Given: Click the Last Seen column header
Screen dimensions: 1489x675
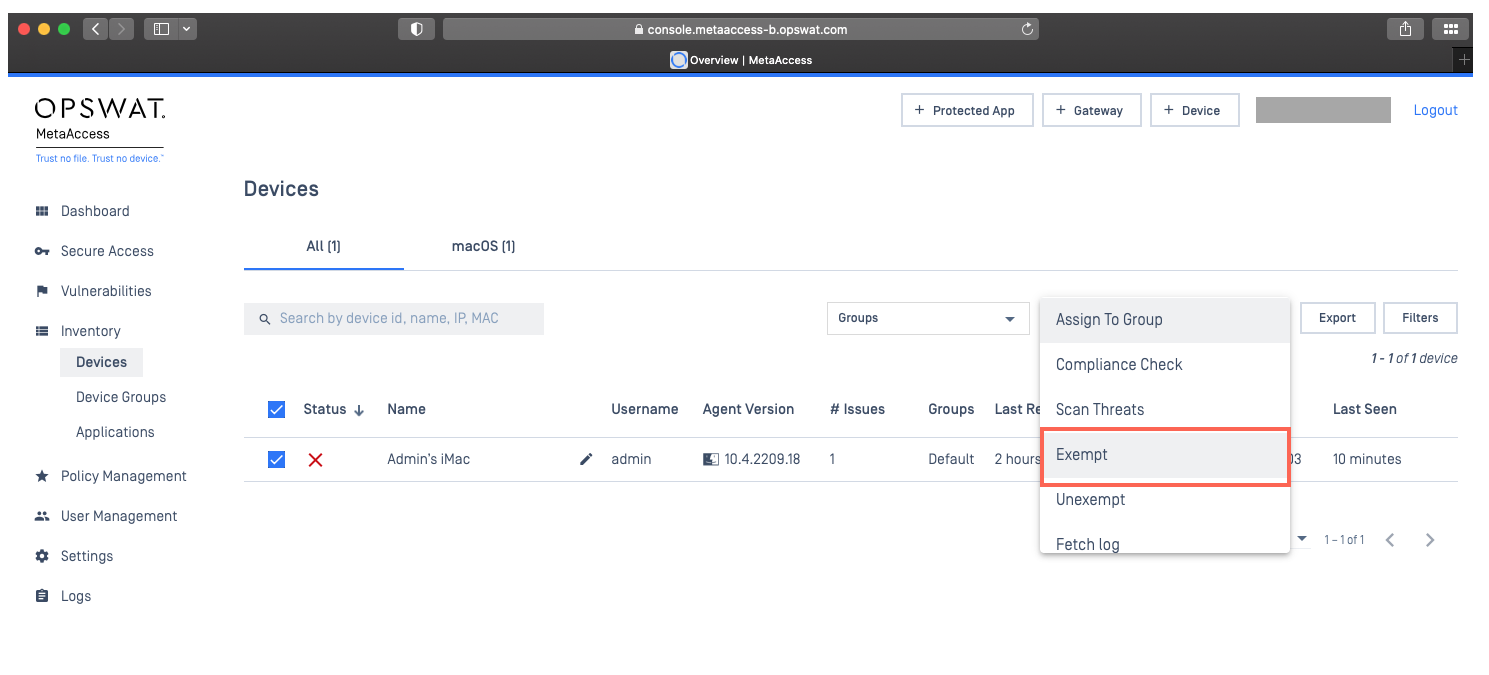Looking at the screenshot, I should tap(1364, 409).
